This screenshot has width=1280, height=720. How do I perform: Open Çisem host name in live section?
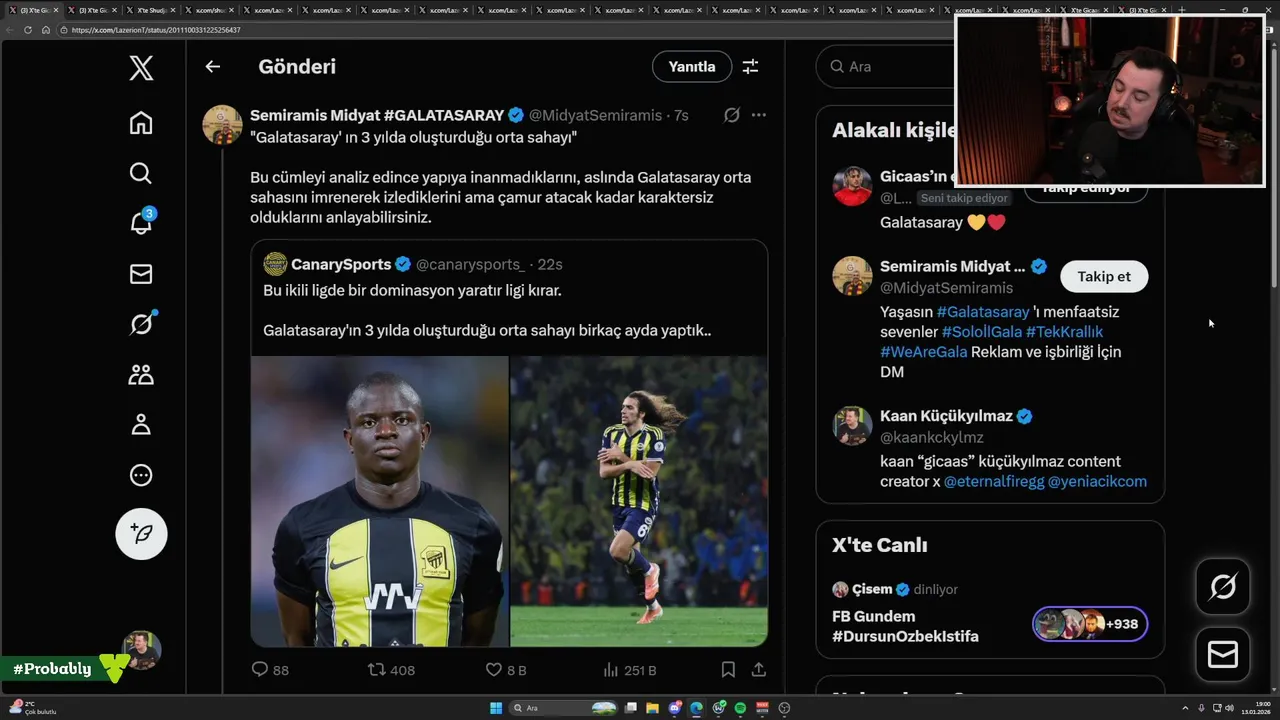click(x=870, y=589)
